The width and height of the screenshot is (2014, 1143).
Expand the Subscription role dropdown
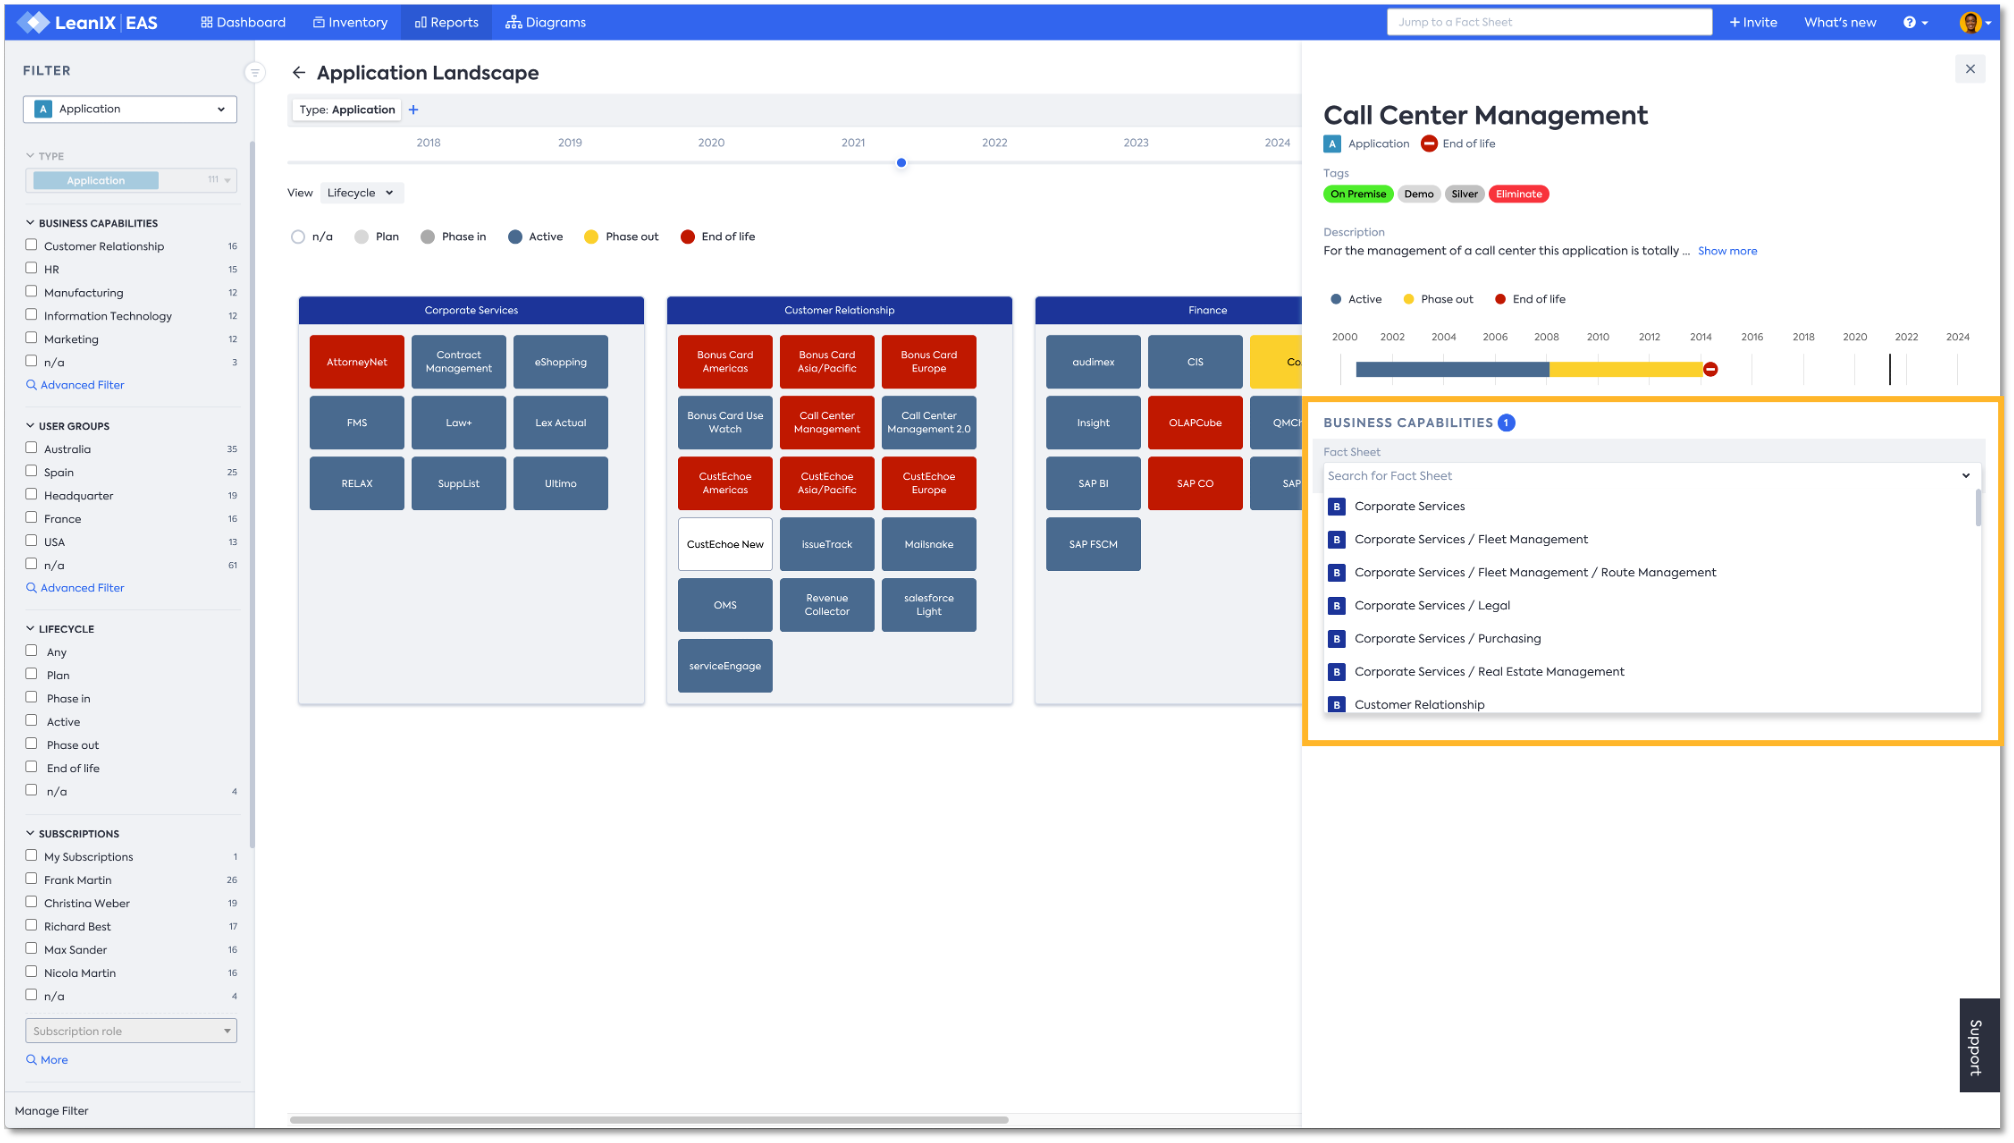[130, 1031]
